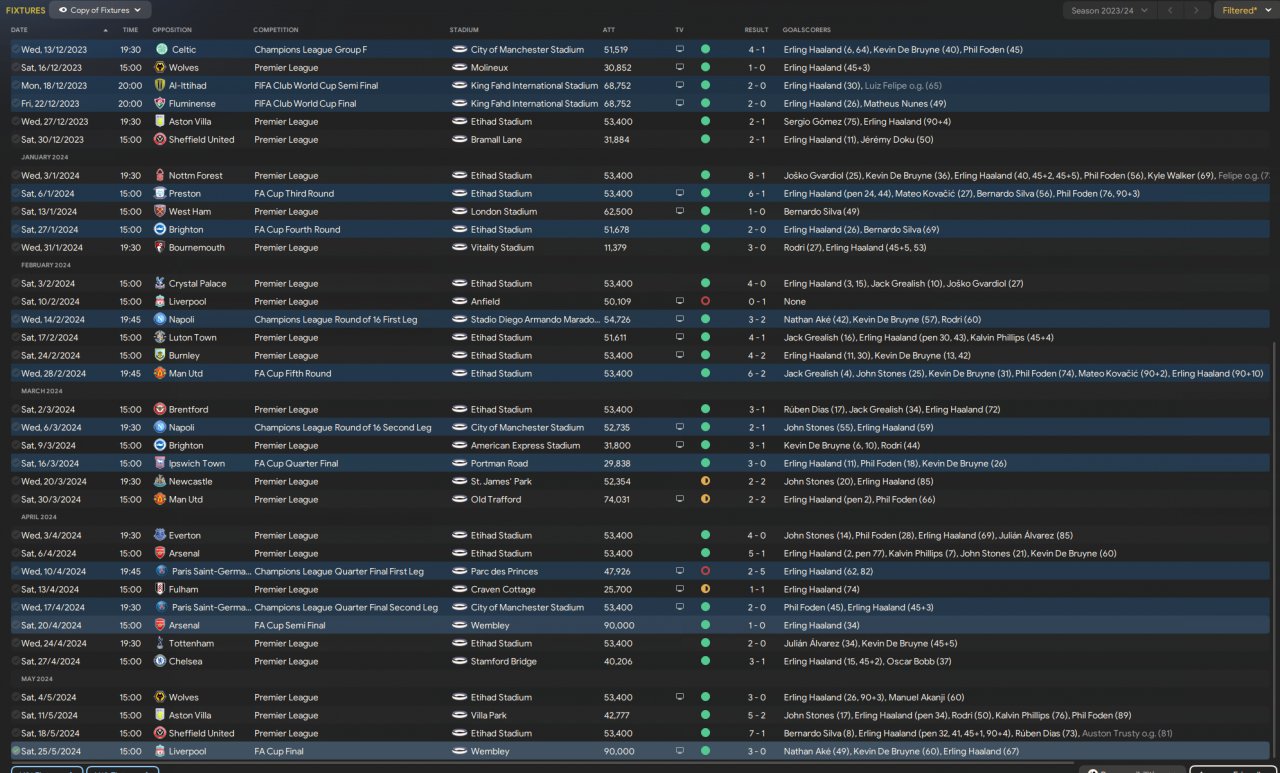Click the Portman Road stadium name
This screenshot has width=1280, height=773.
tap(499, 463)
